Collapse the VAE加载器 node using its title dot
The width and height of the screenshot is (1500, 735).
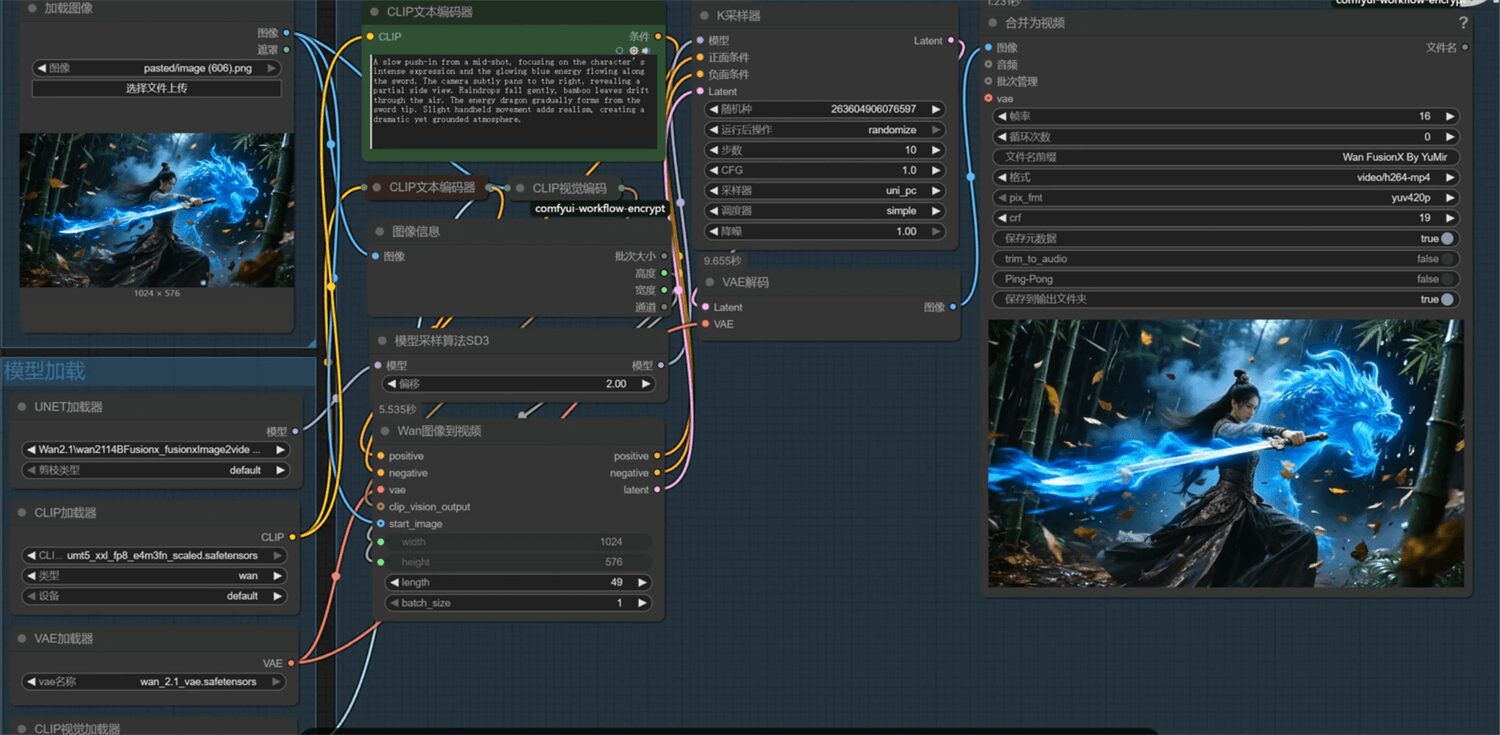pos(21,638)
